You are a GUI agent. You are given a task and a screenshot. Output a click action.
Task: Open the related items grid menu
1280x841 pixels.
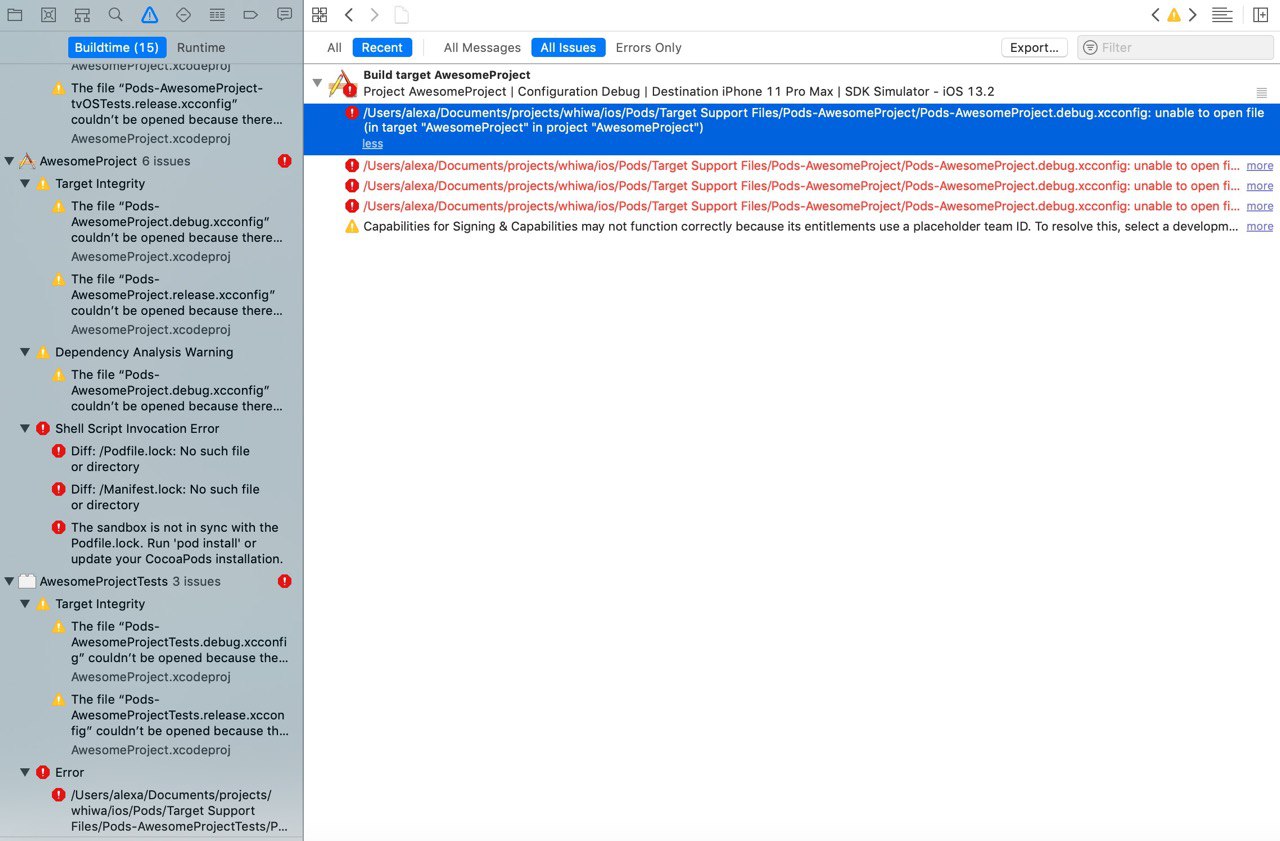coord(320,15)
